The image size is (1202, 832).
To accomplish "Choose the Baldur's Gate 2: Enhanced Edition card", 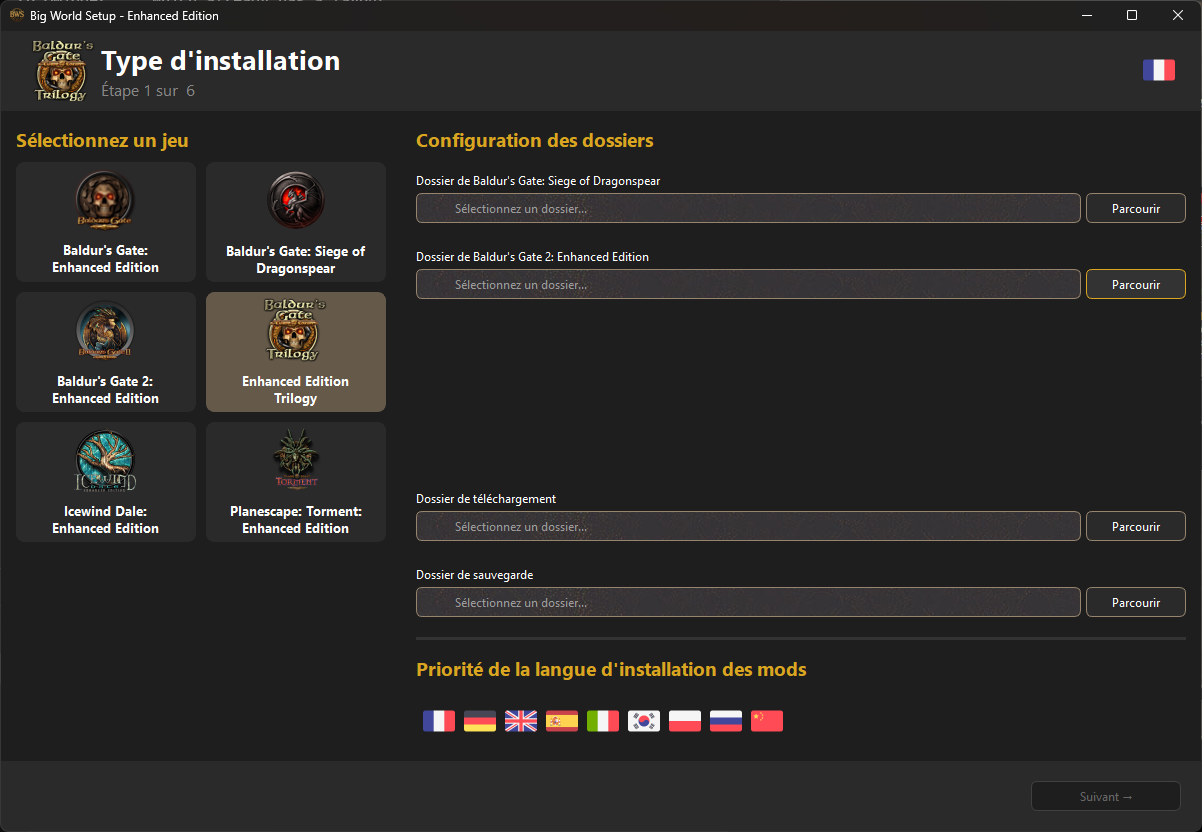I will click(106, 352).
